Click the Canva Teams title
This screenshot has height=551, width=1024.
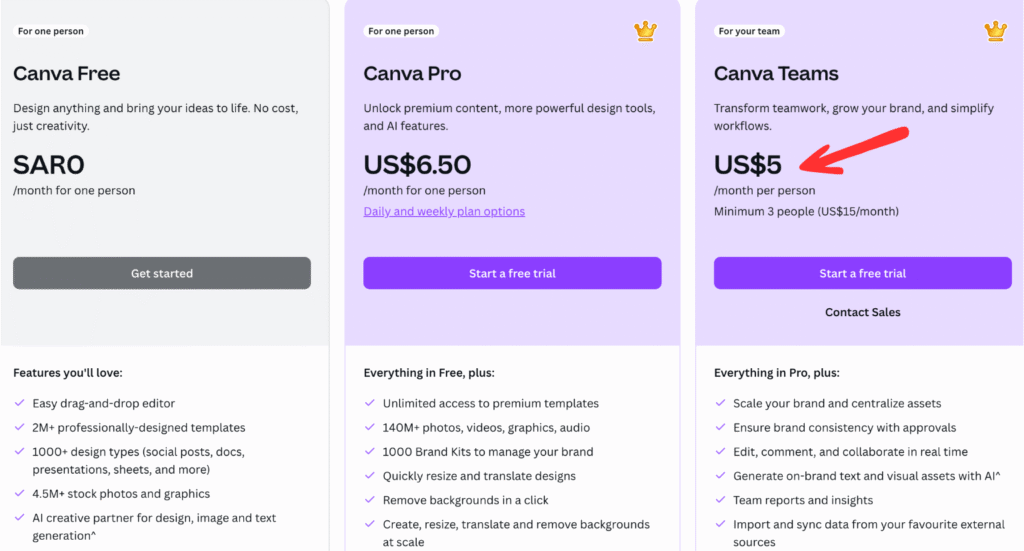pyautogui.click(x=776, y=73)
